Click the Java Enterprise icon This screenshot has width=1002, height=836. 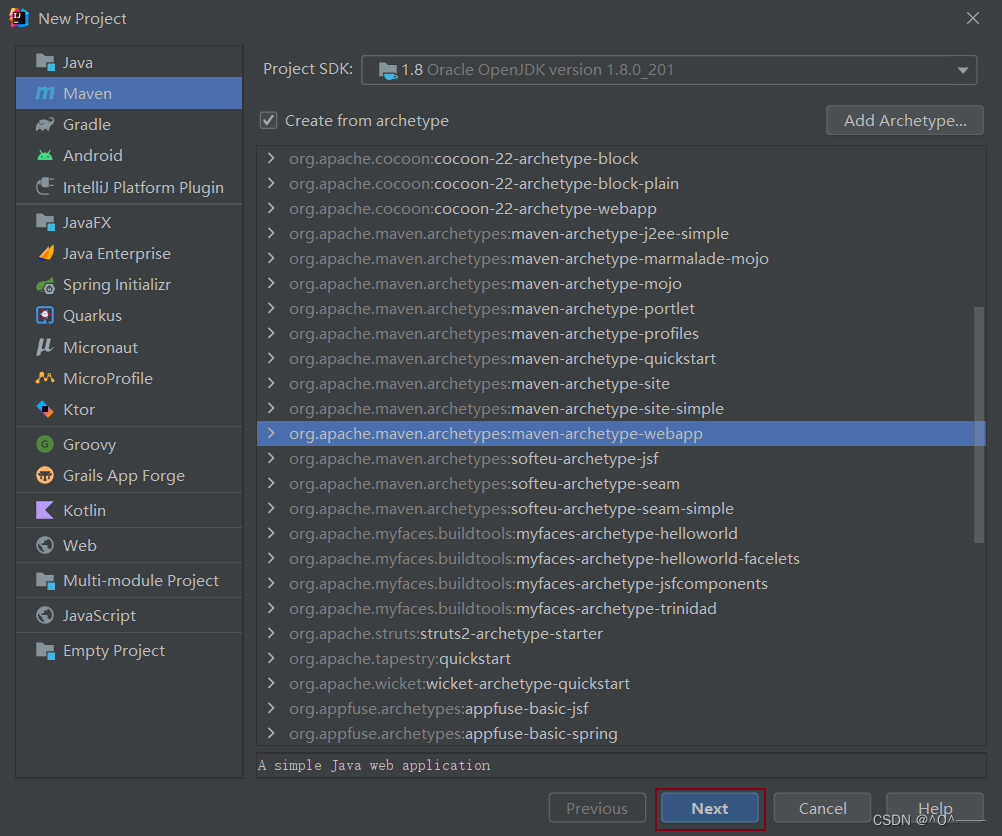(45, 253)
